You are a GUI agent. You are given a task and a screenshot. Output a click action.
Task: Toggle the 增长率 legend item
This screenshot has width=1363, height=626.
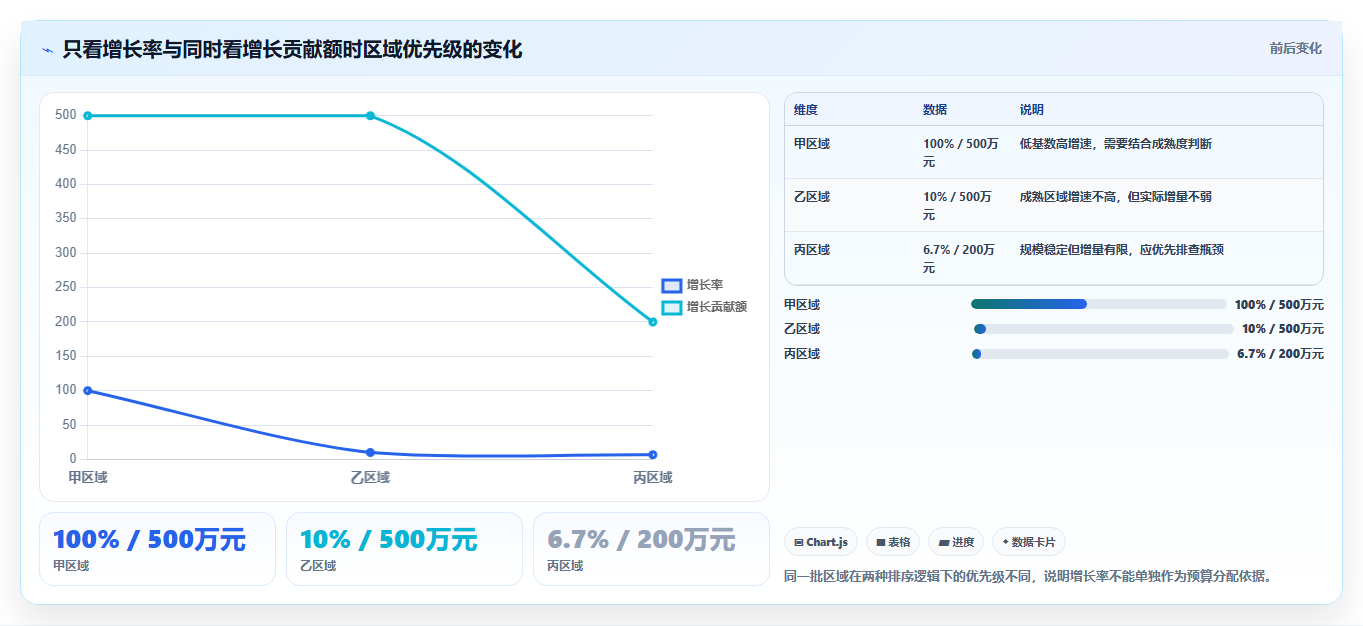(x=692, y=285)
